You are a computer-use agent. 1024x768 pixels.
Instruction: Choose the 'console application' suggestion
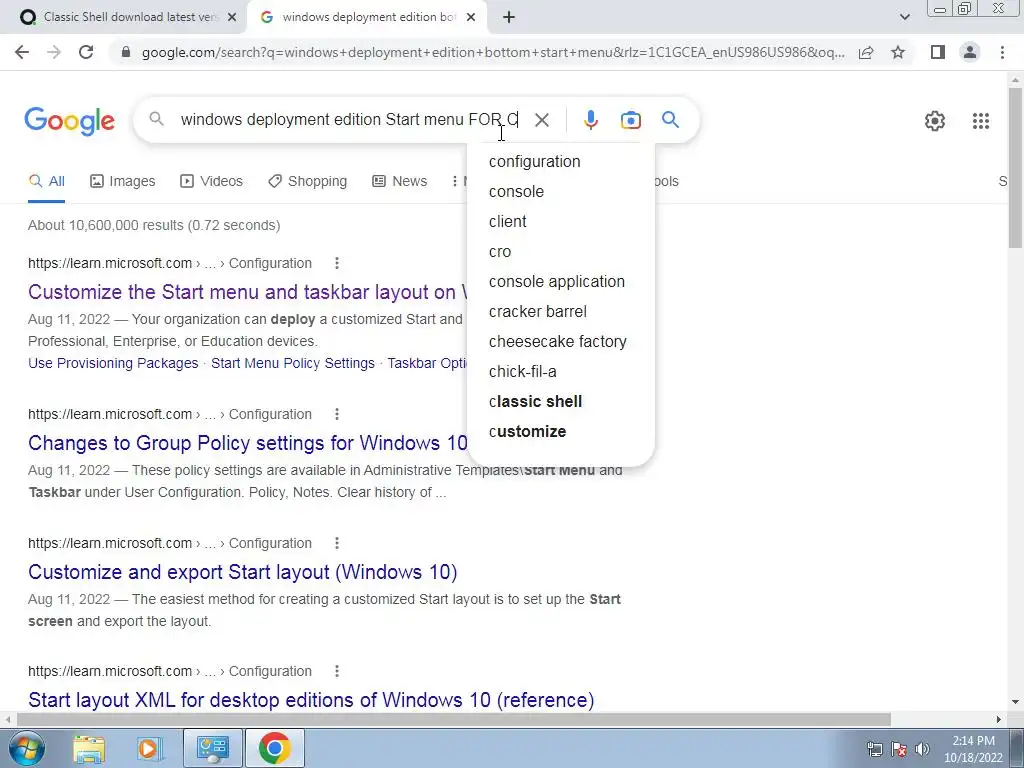[561, 281]
